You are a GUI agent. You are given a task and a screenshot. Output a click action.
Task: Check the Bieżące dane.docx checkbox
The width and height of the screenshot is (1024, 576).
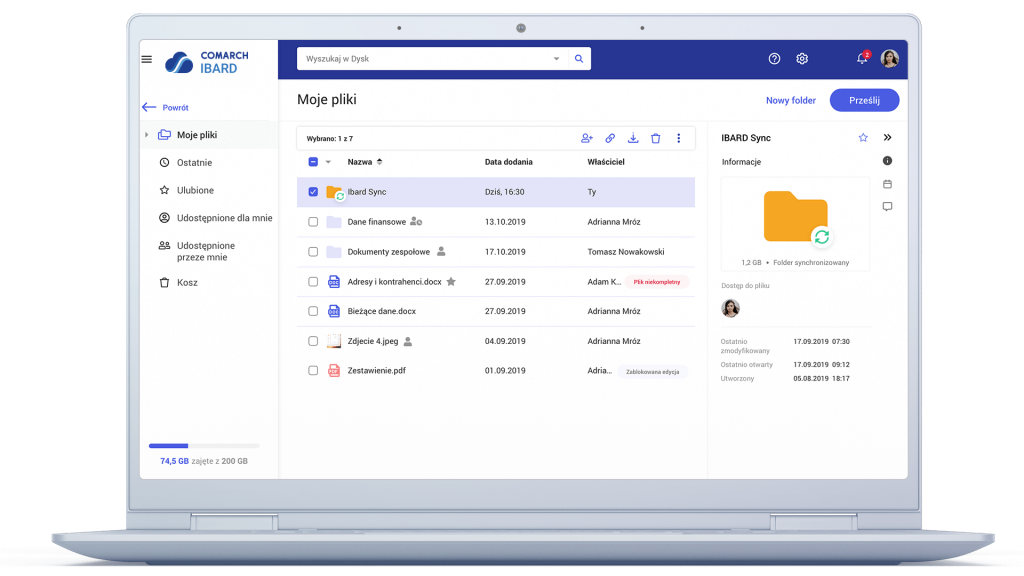coord(313,312)
